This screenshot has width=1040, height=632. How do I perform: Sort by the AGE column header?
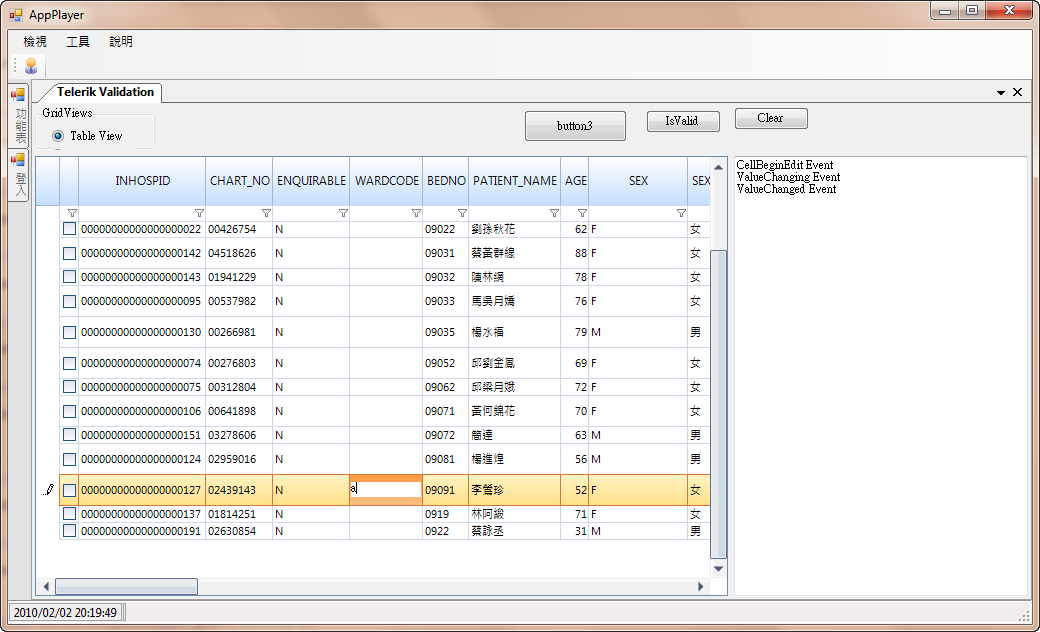click(575, 180)
